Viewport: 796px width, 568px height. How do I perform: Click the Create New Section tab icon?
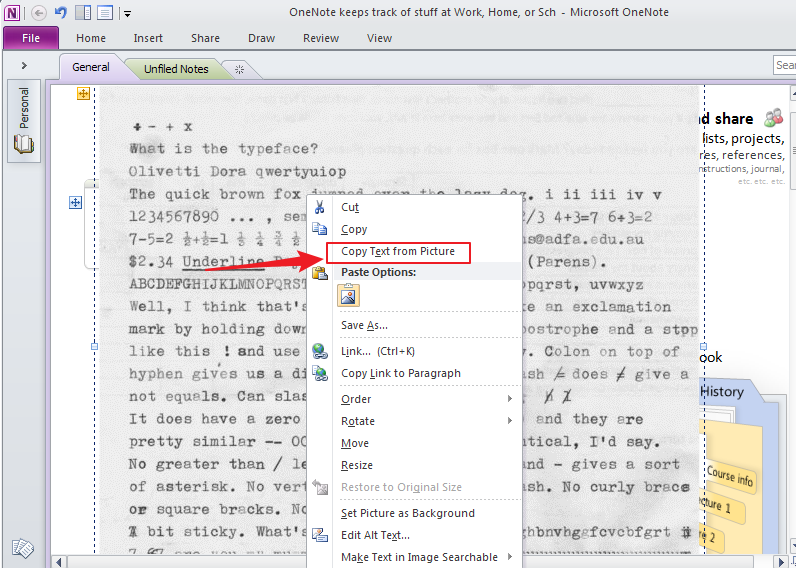coord(238,69)
